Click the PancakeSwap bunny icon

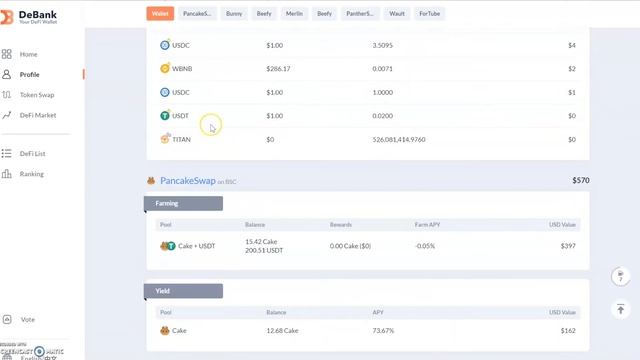[151, 181]
